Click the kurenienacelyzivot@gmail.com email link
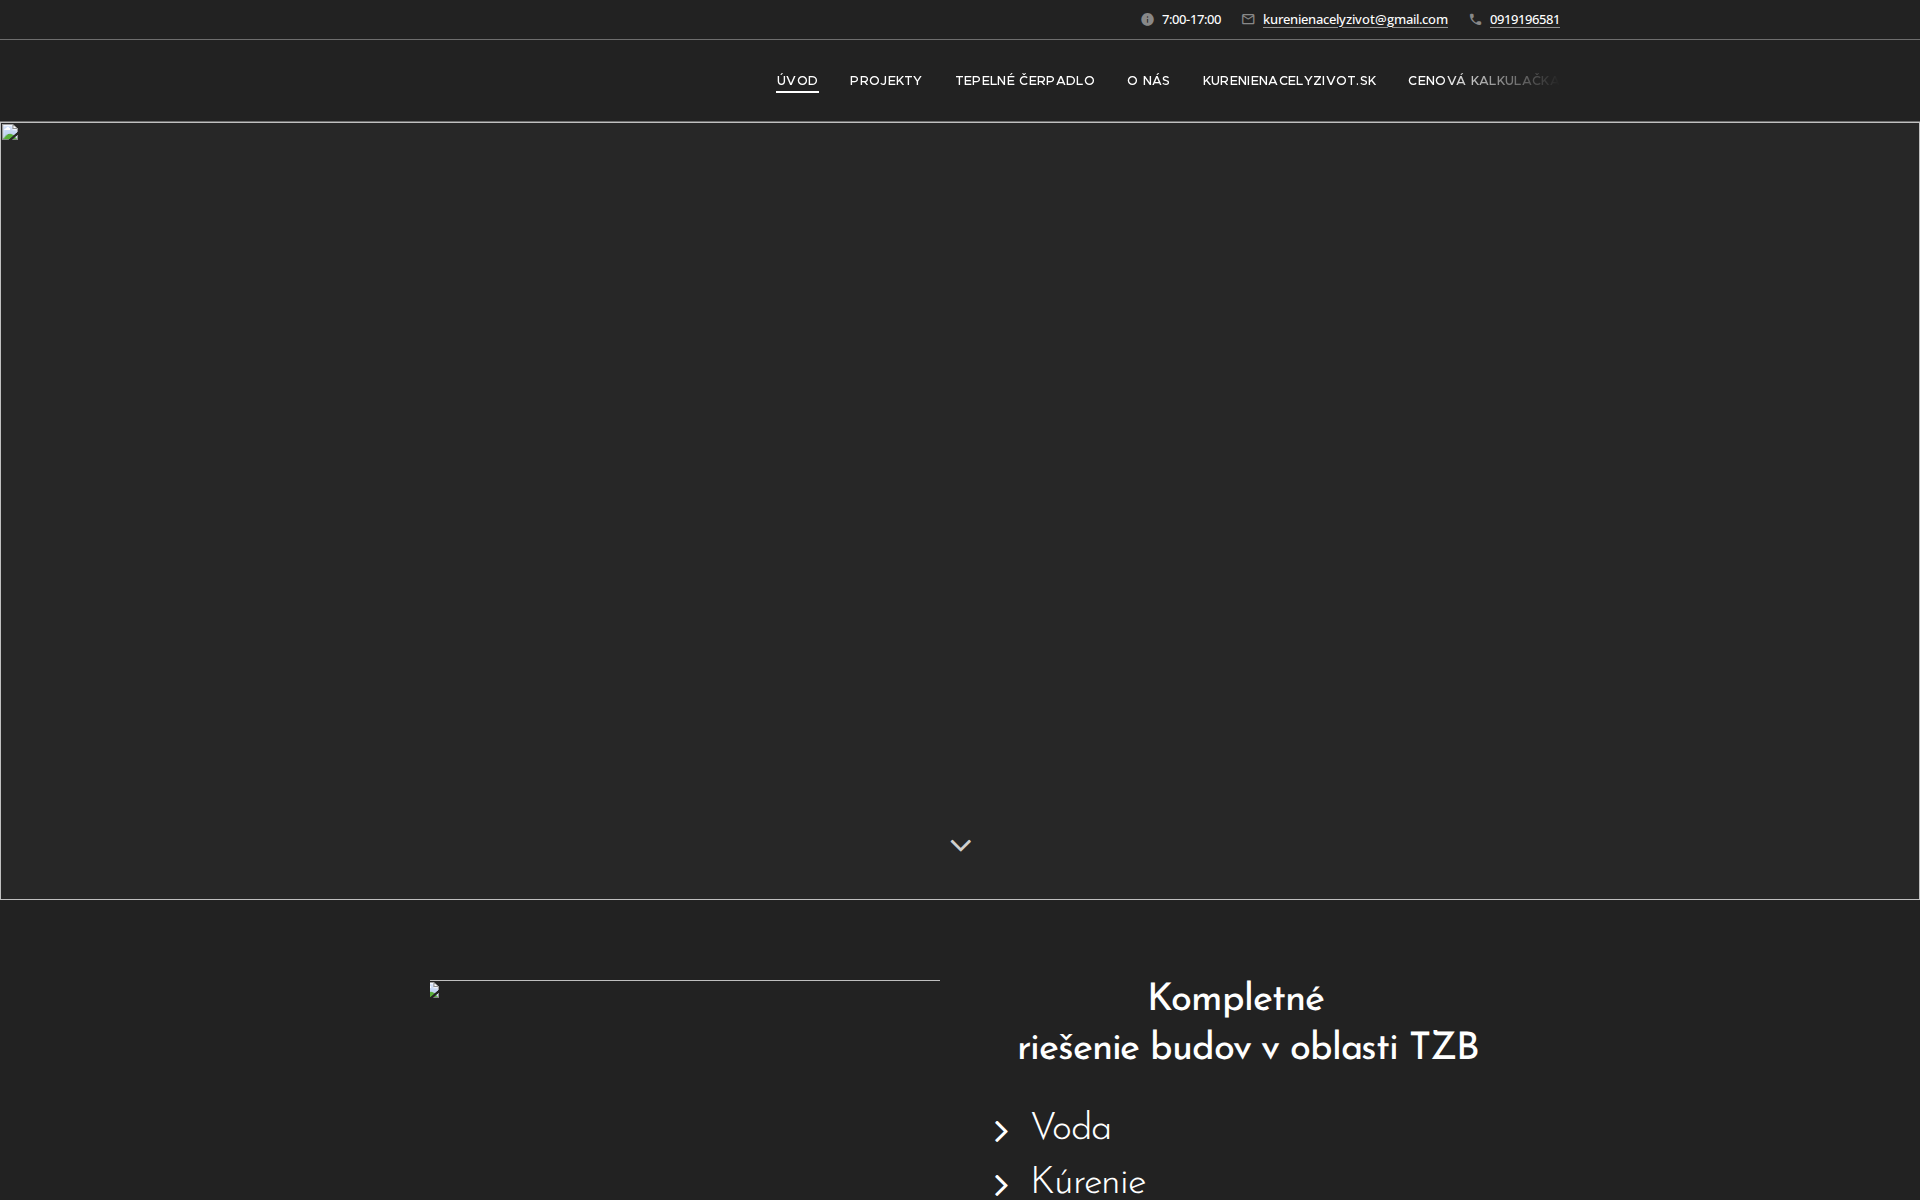Screen dimensions: 1920x1200 (x=1355, y=19)
